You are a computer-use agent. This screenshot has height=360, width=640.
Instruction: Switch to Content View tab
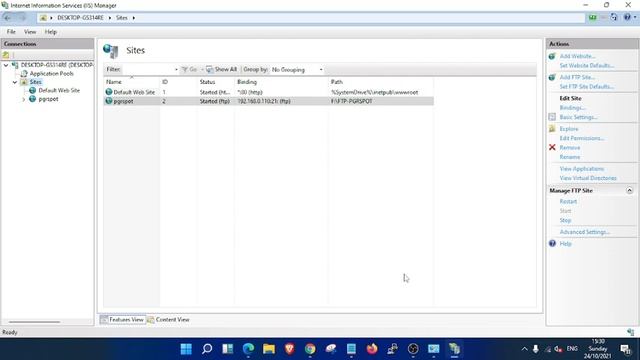coord(168,320)
